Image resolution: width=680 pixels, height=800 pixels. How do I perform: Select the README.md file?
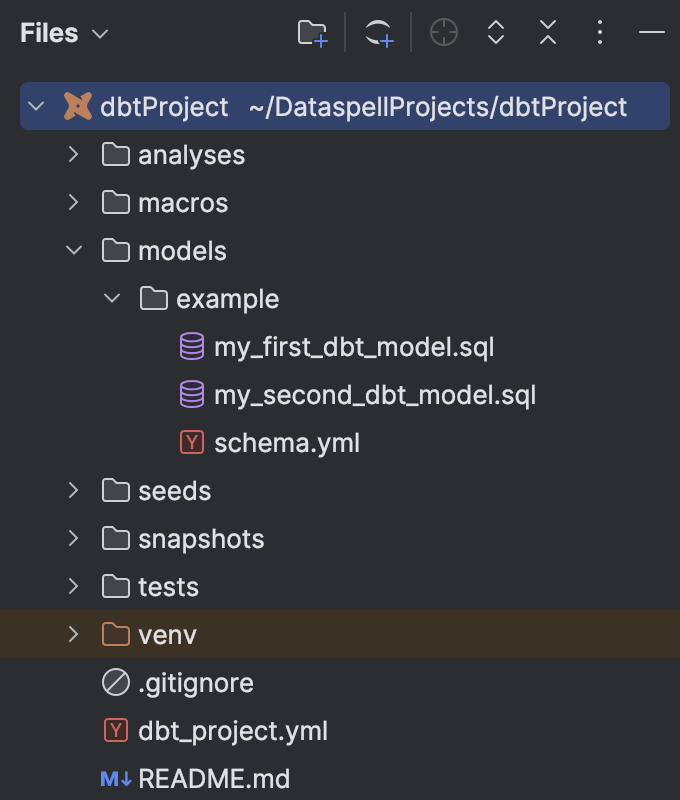pos(214,779)
